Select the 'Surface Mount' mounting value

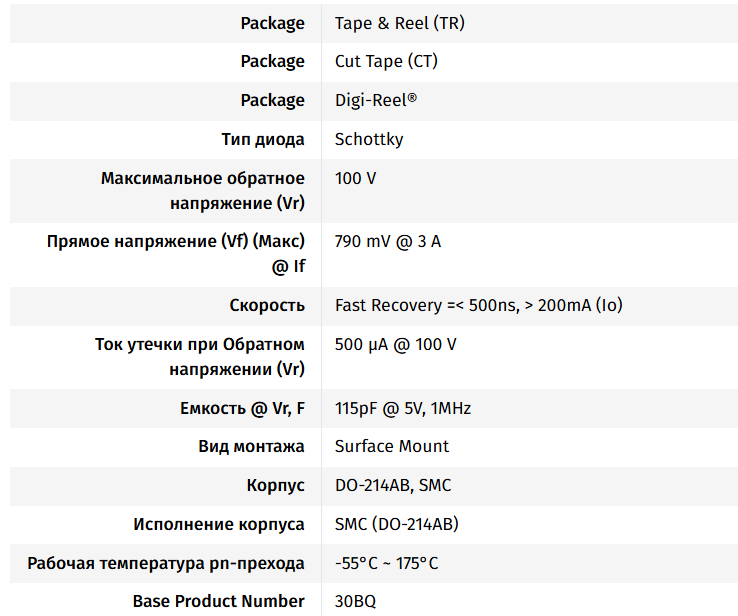(x=392, y=446)
